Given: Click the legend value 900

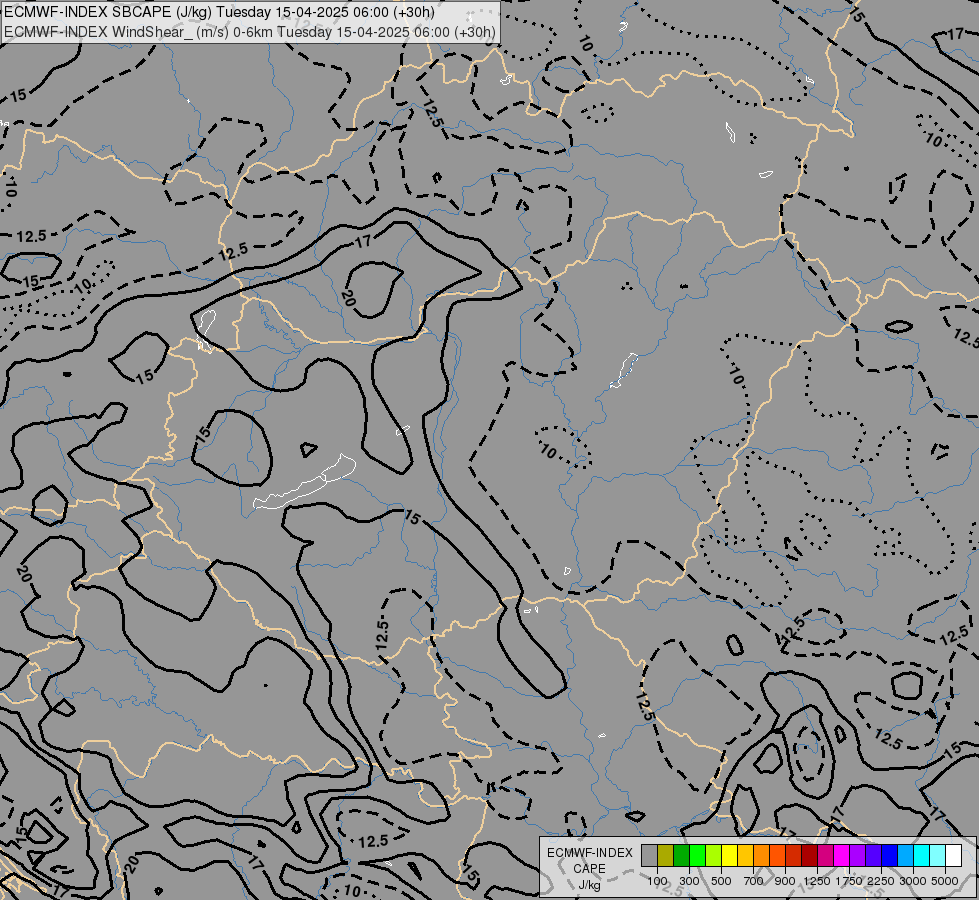Looking at the screenshot, I should click(785, 881).
